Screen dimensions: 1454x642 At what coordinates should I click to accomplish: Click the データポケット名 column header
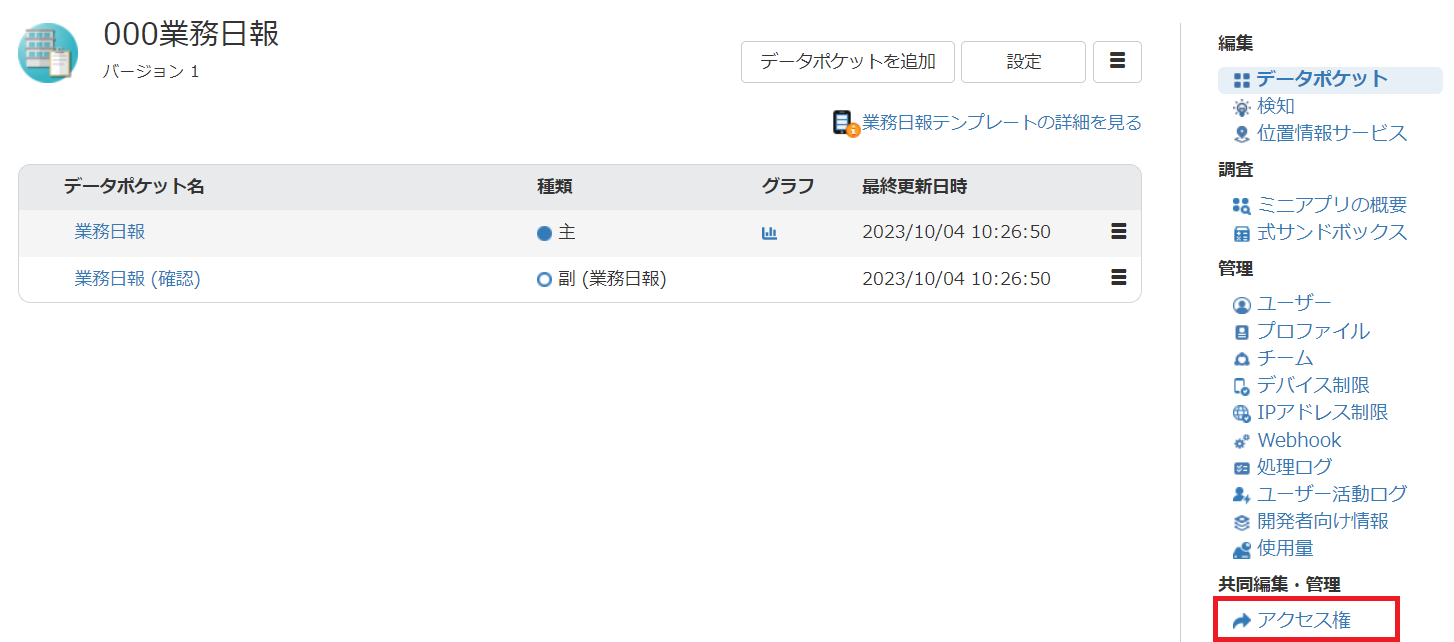pos(134,186)
